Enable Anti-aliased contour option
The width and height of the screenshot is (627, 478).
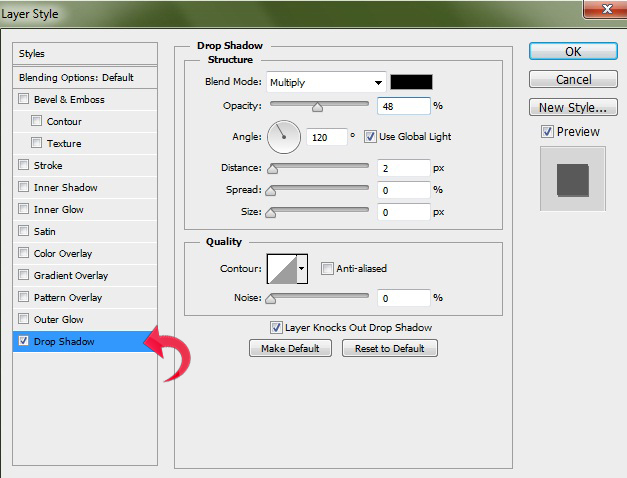[327, 268]
